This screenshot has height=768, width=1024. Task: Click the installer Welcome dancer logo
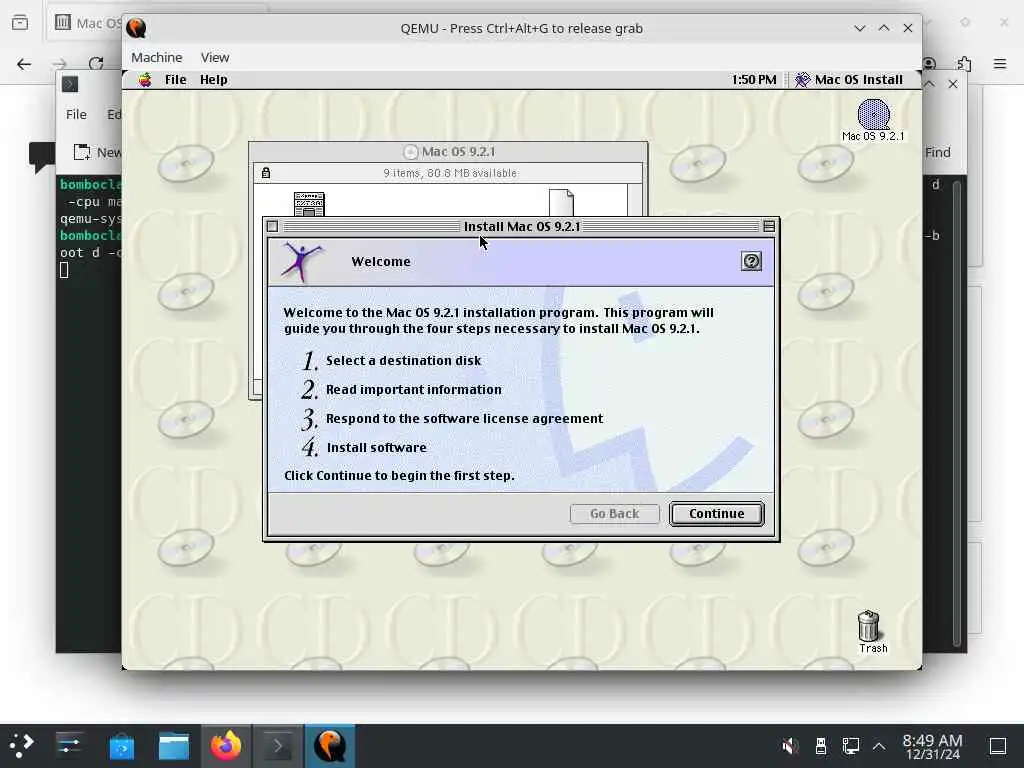point(301,261)
